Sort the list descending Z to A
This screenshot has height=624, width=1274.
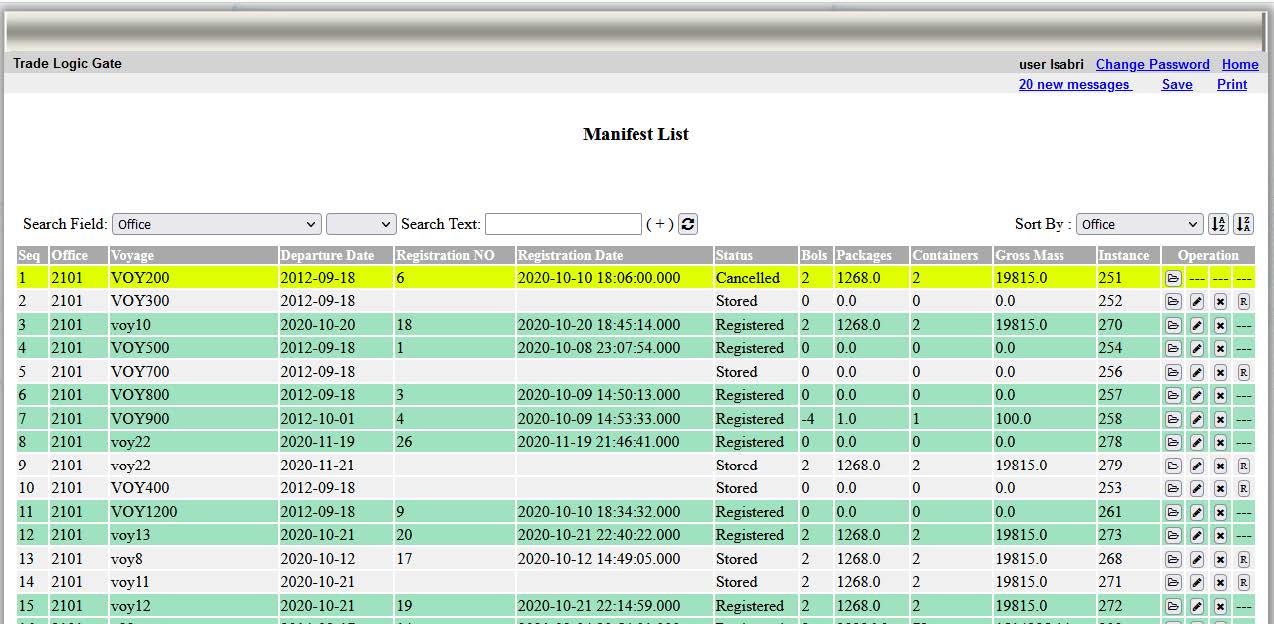1243,224
